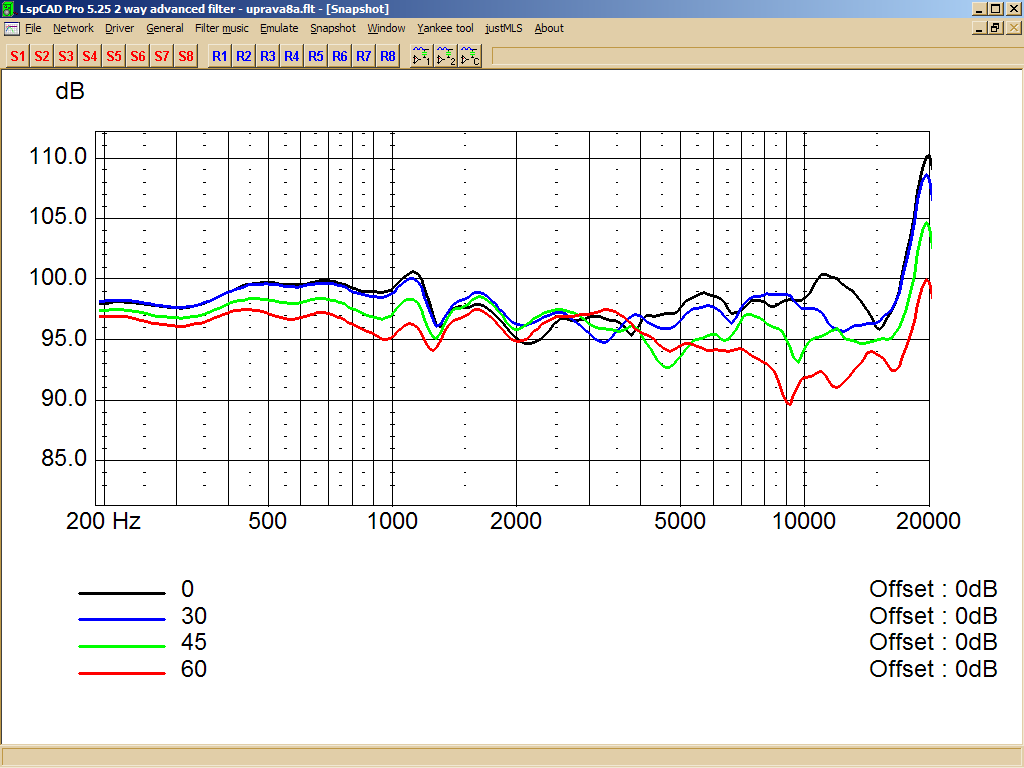Open the About menu
Screen dimensions: 1024x768
[x=549, y=28]
